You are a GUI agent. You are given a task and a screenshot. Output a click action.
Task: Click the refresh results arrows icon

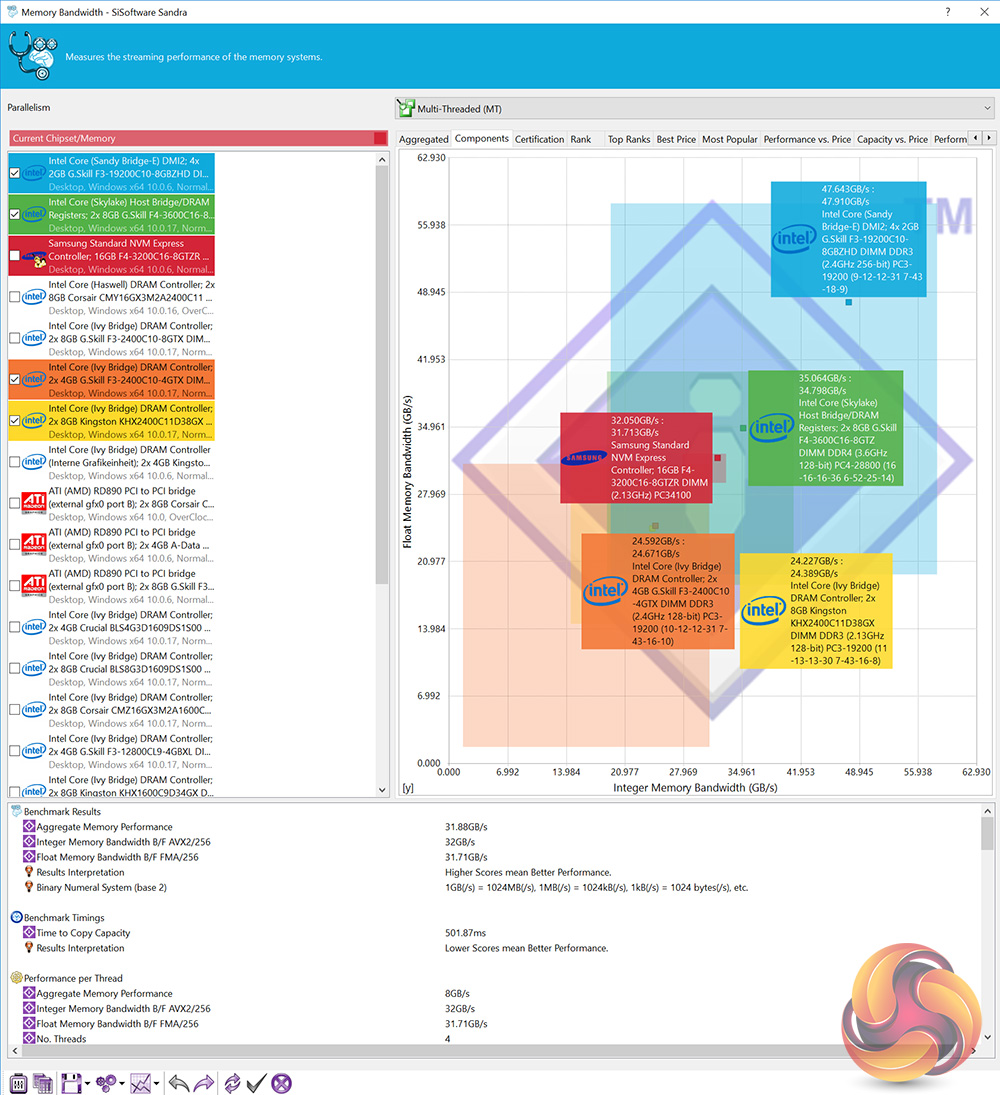tap(232, 1083)
